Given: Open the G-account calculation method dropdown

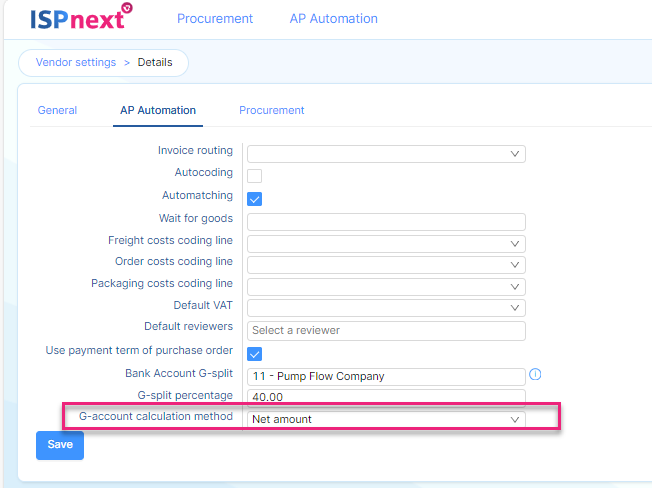Looking at the screenshot, I should (386, 419).
